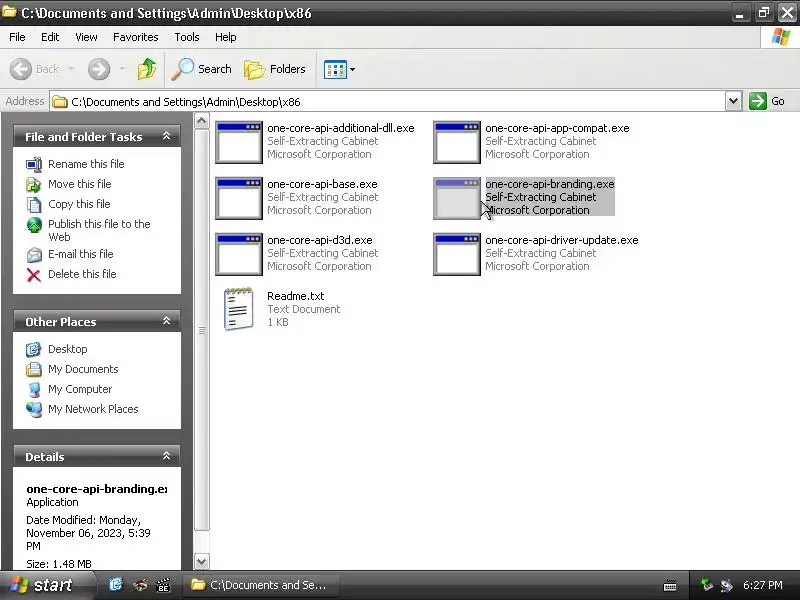Click the My Documents folder icon
Viewport: 800px width, 600px height.
[34, 369]
